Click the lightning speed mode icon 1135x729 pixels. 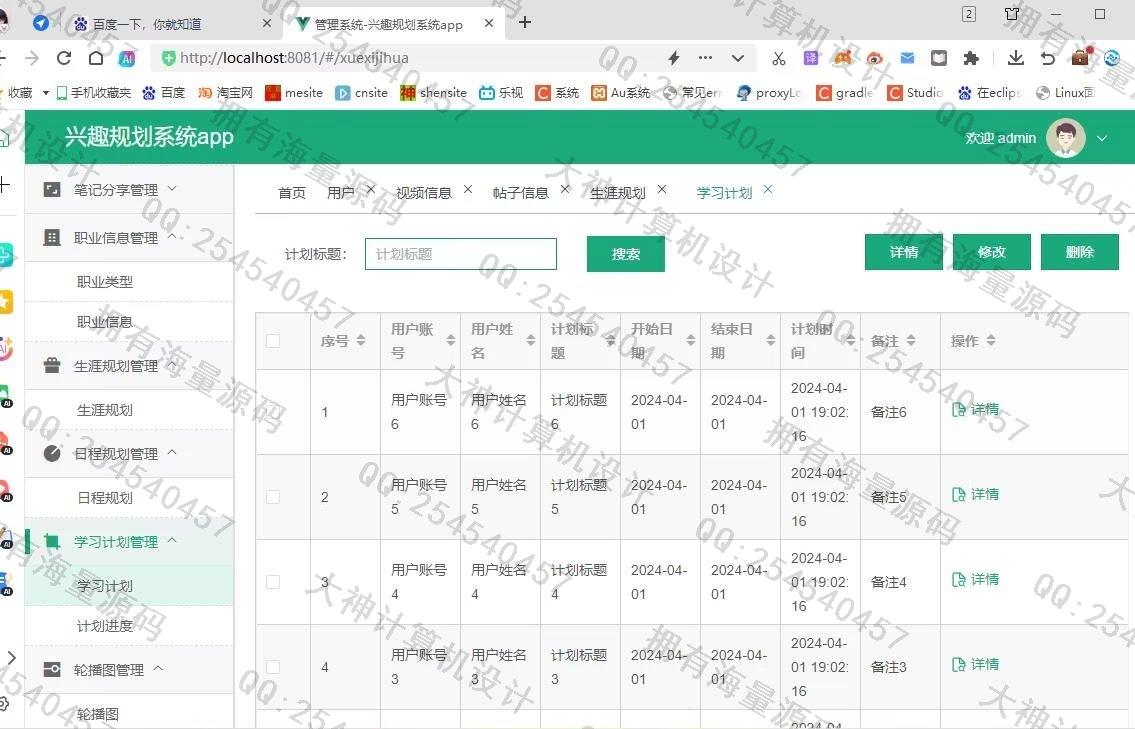tap(674, 58)
